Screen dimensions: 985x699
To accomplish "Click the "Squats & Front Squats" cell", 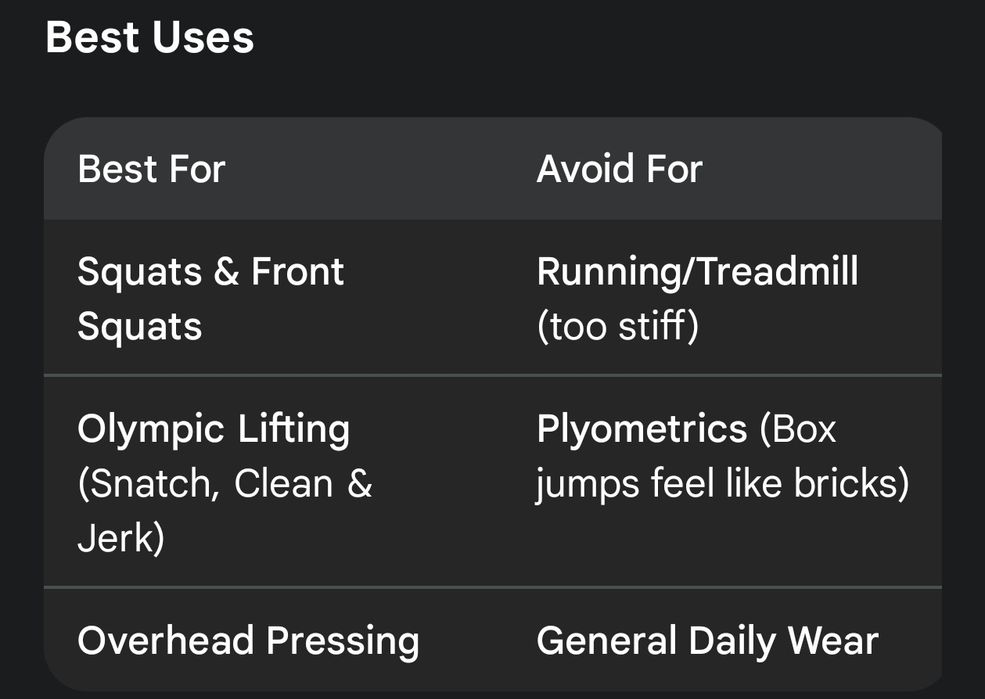I will pyautogui.click(x=210, y=299).
